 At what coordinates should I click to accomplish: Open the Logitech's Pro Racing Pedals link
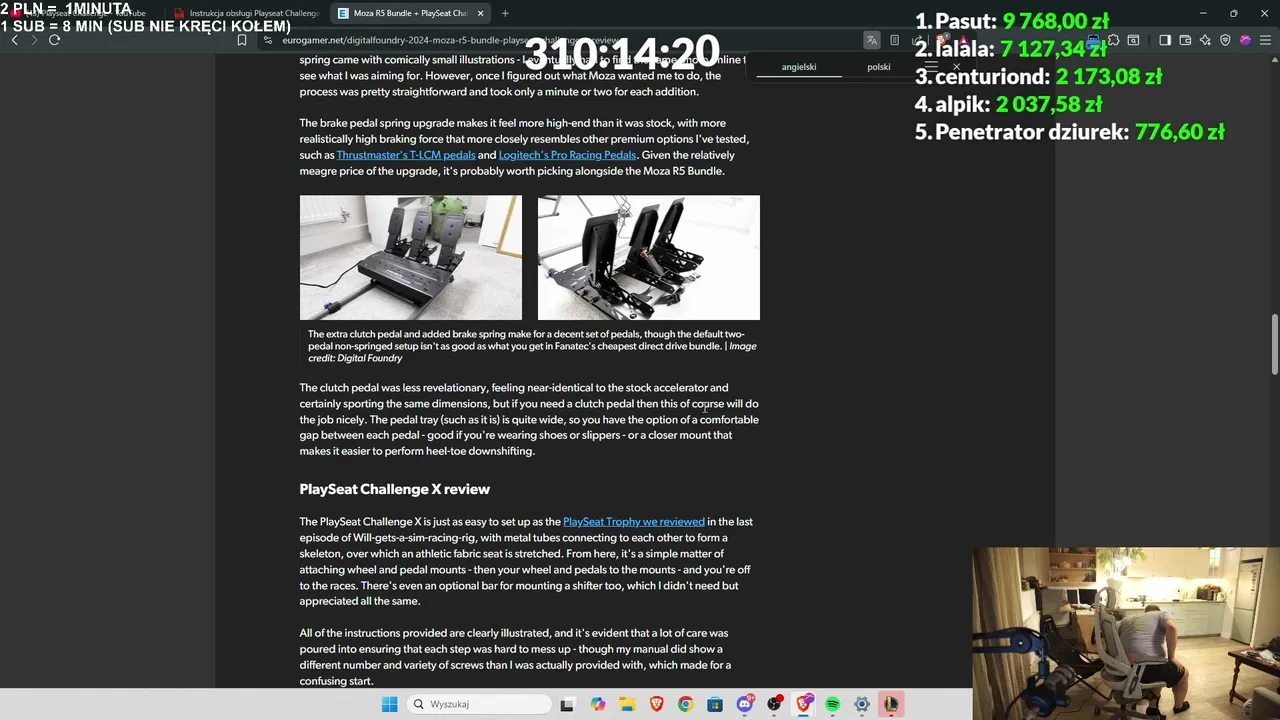[567, 155]
